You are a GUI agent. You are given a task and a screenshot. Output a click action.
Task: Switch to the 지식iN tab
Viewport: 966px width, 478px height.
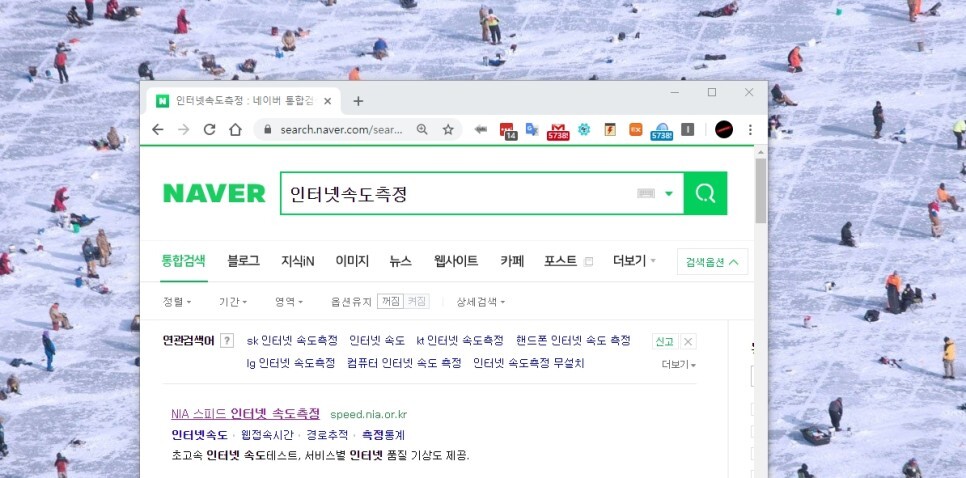click(x=298, y=261)
